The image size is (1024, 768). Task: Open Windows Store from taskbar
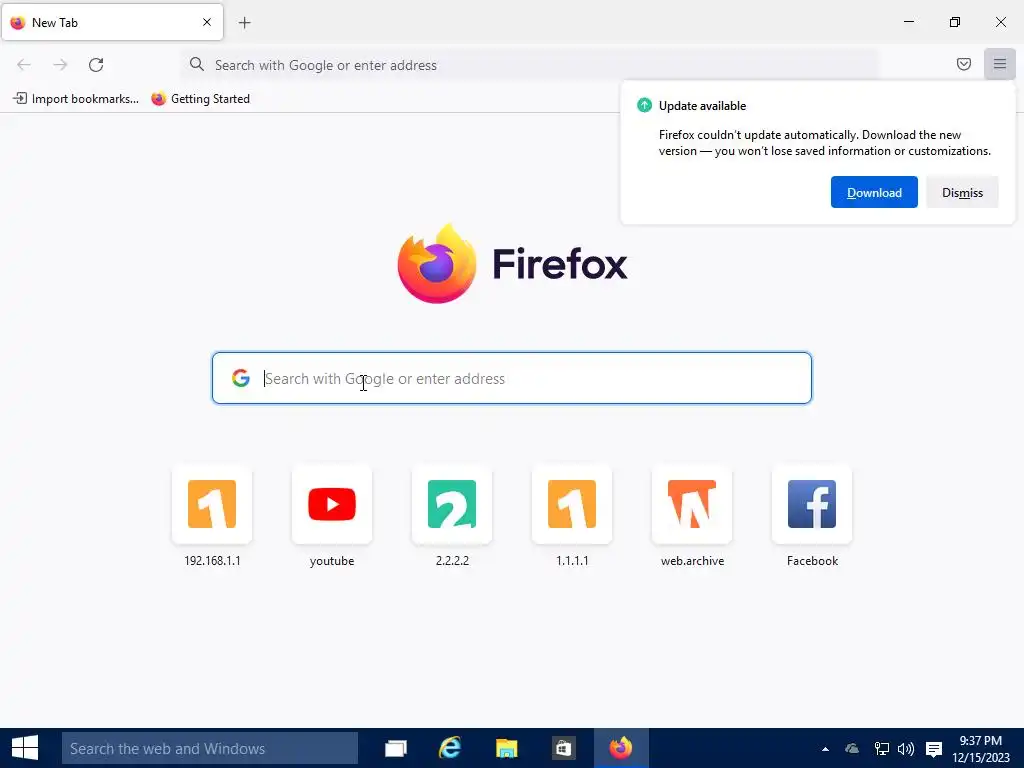tap(562, 748)
